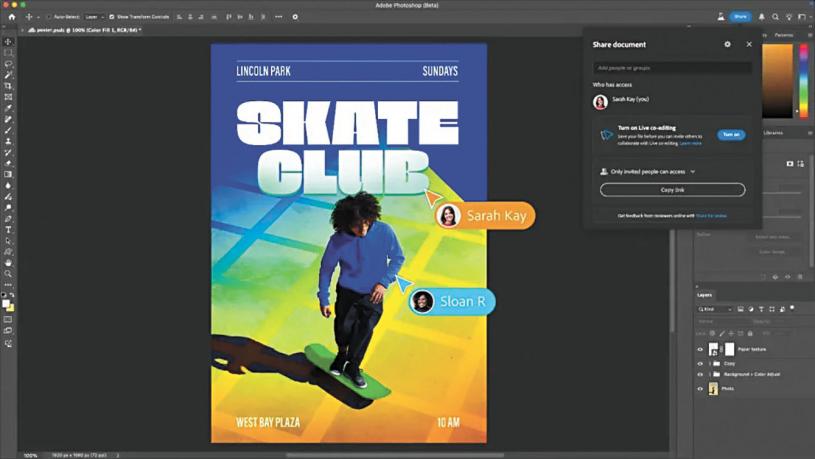The width and height of the screenshot is (815, 459).
Task: Open the 'Only invited people can access' dropdown
Action: pos(650,172)
